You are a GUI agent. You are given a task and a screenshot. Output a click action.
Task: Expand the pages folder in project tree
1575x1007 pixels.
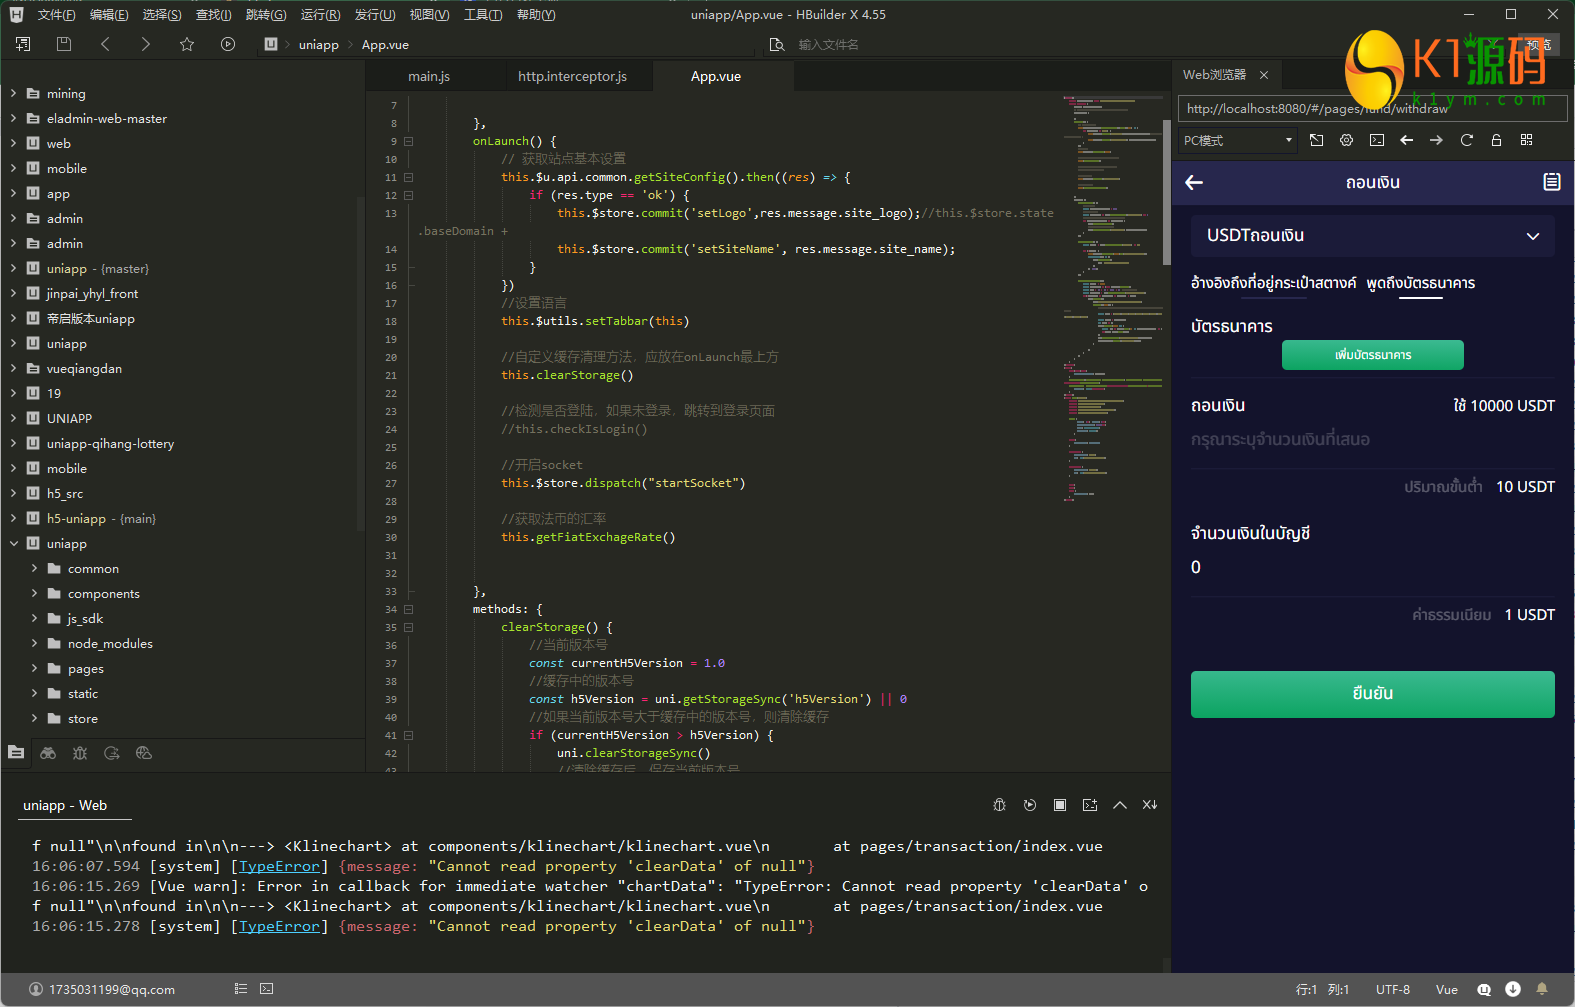[x=34, y=669]
